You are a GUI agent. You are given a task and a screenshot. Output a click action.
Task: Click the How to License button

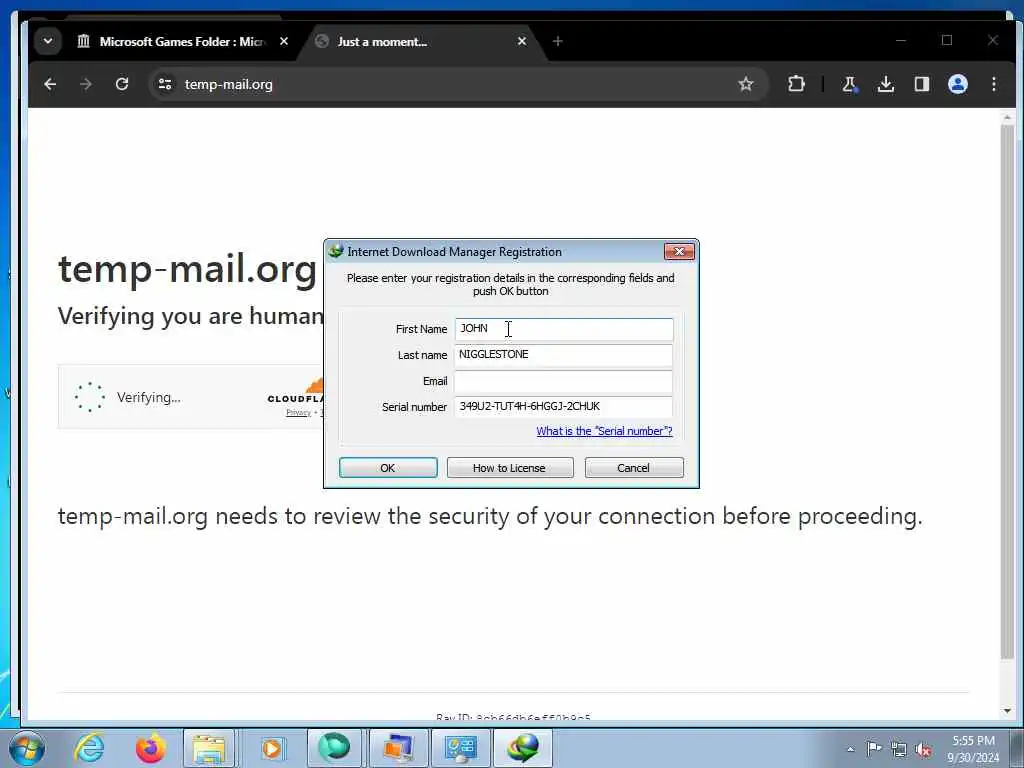[509, 468]
